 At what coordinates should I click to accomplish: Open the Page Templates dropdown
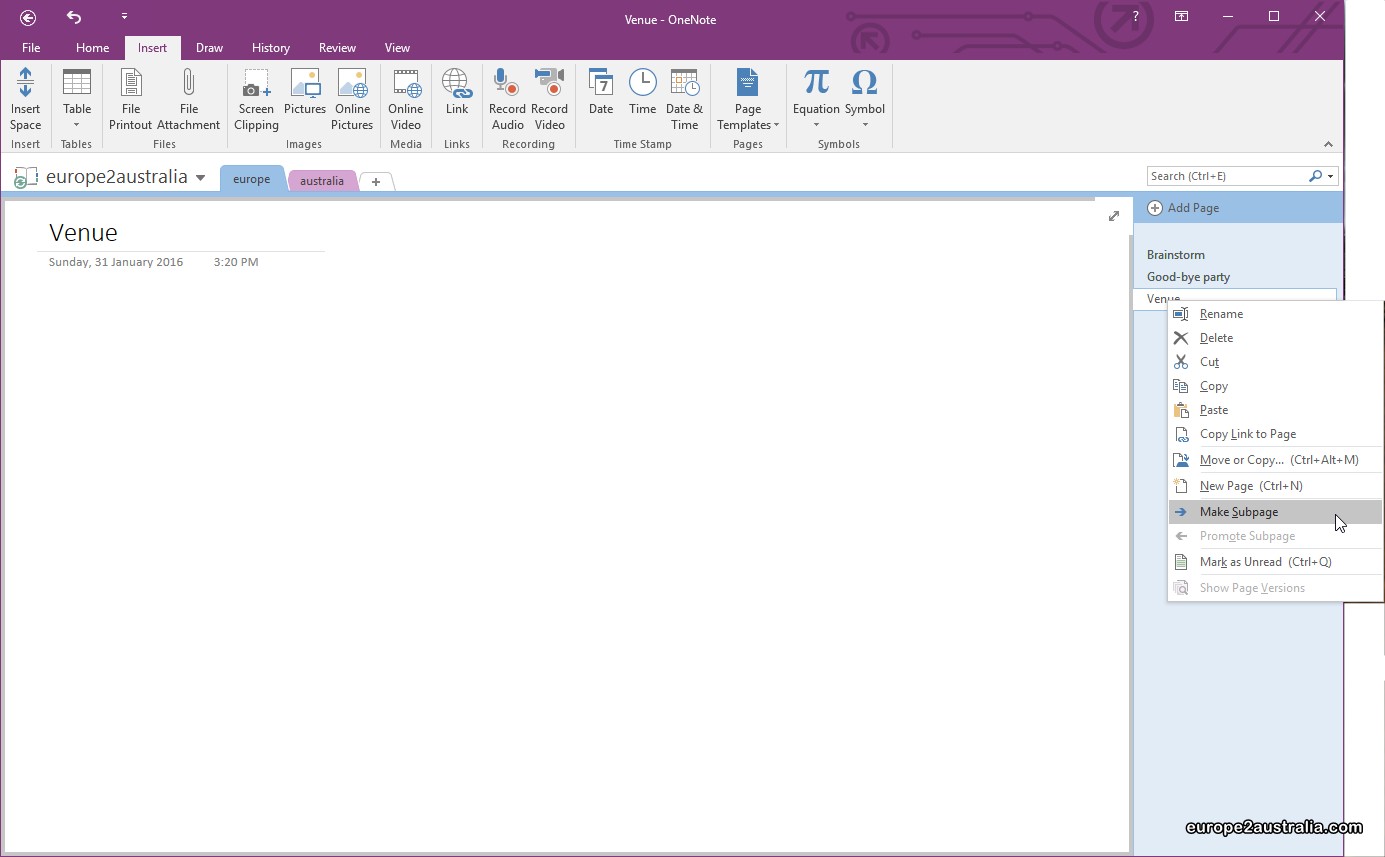coord(748,117)
